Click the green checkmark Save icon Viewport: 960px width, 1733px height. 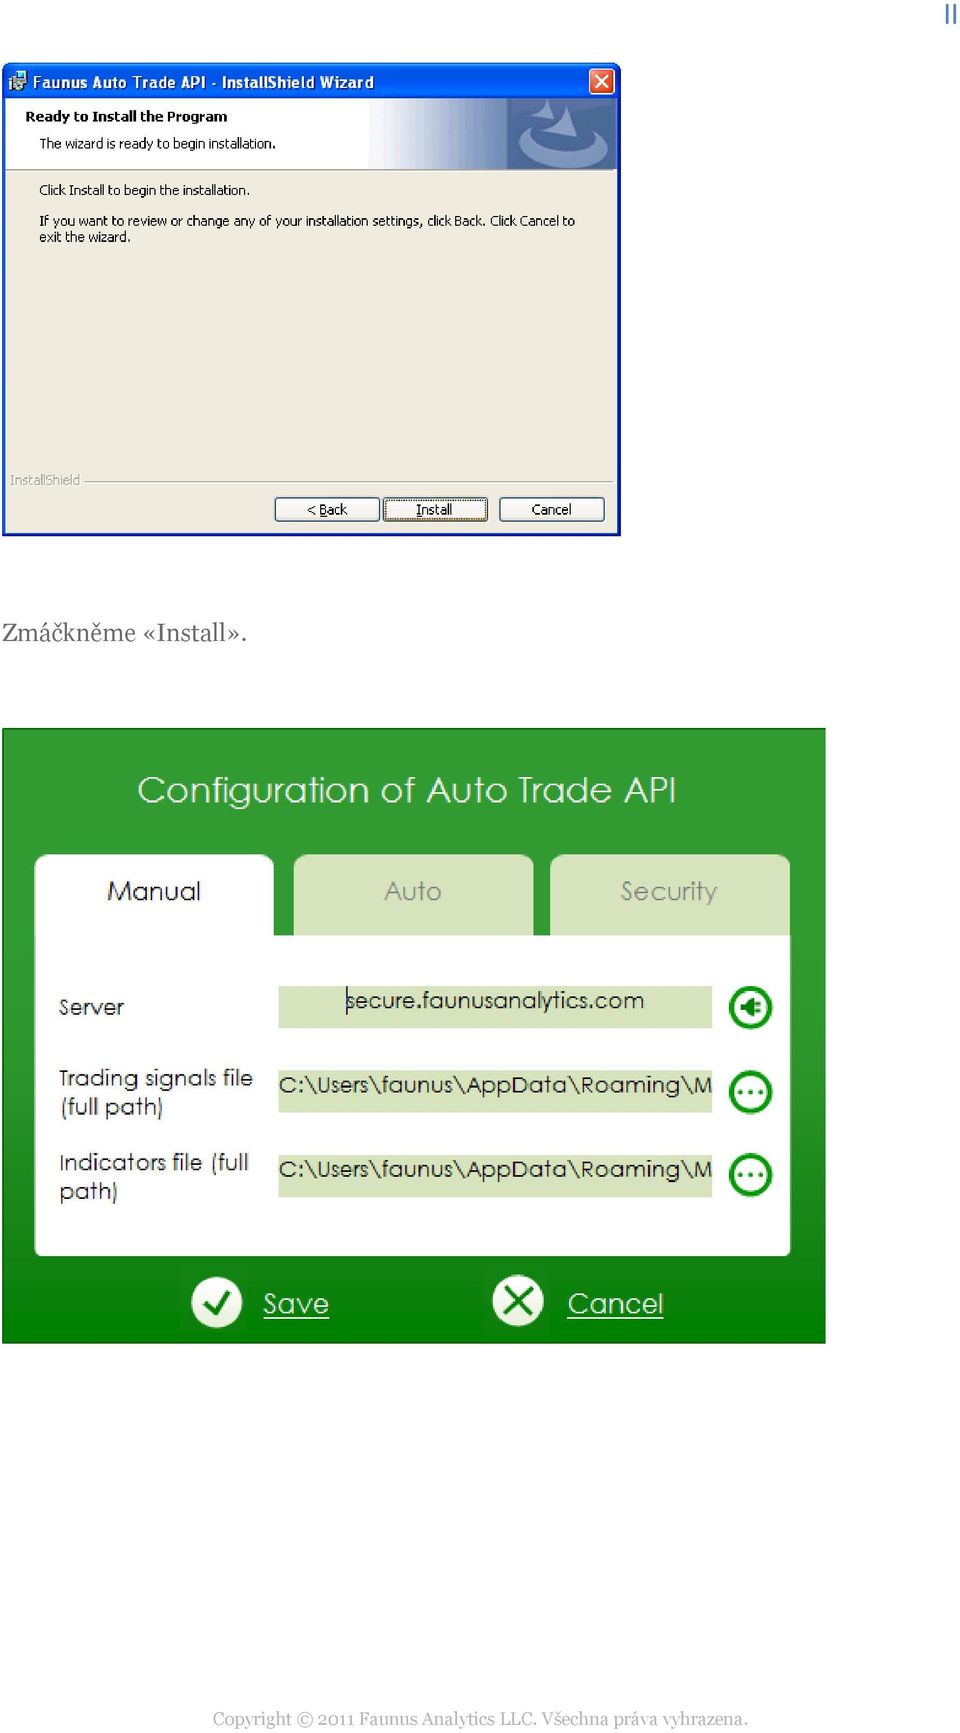click(x=217, y=1302)
